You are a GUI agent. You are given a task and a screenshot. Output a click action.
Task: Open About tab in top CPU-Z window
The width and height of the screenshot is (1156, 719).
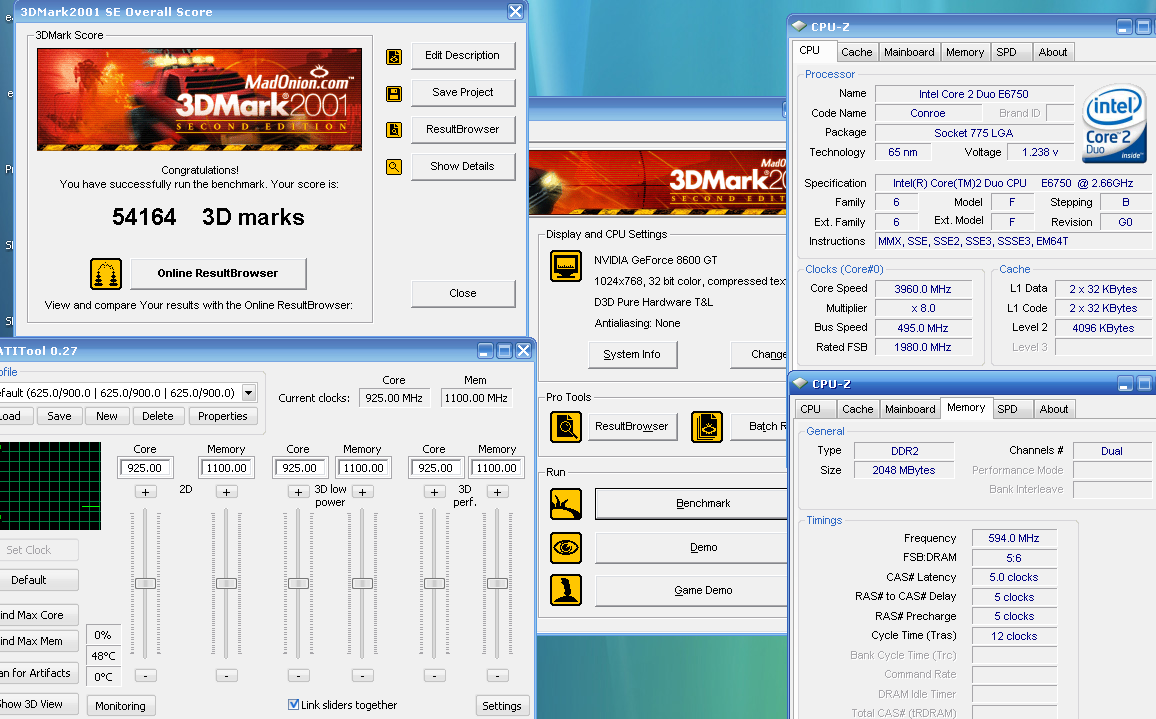[x=1053, y=52]
